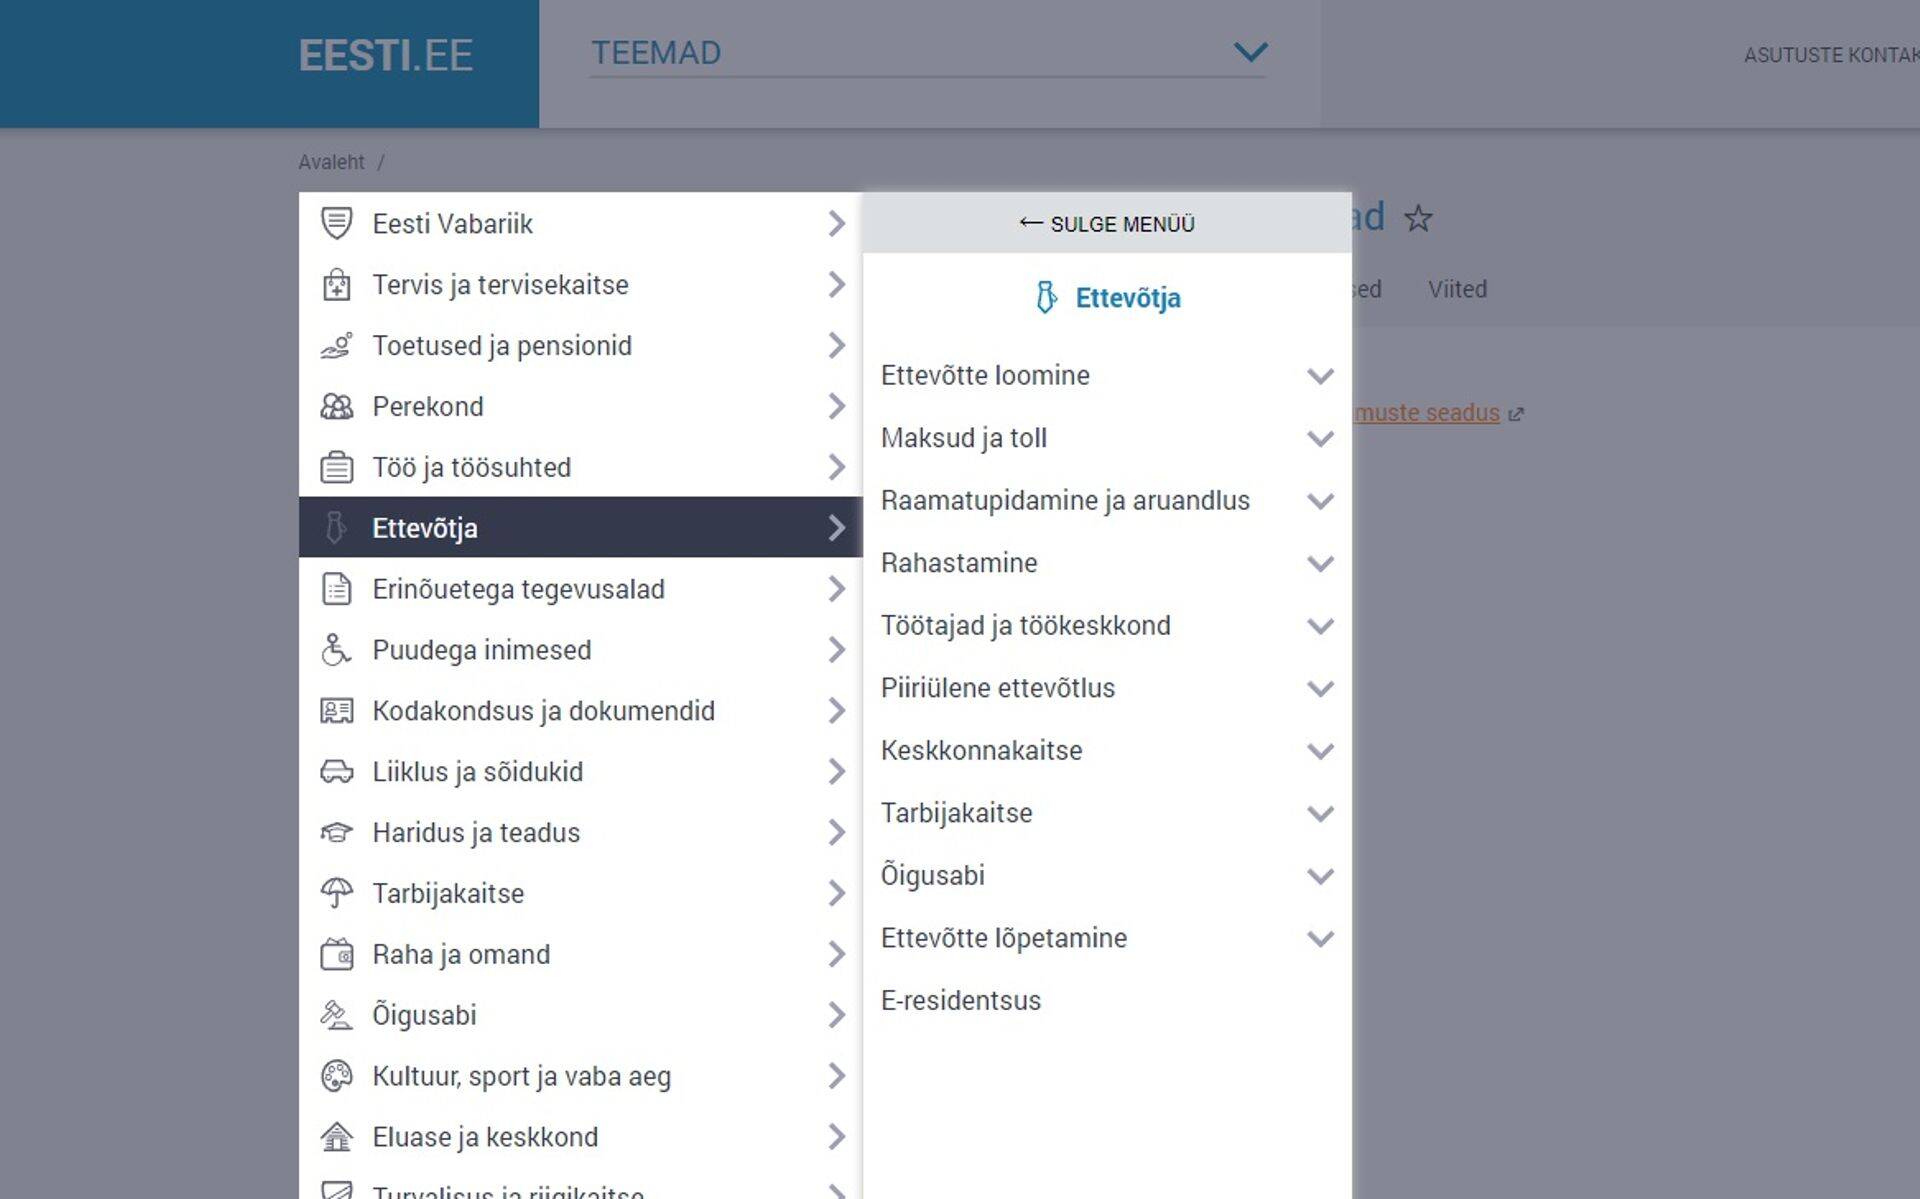Image resolution: width=1920 pixels, height=1199 pixels.
Task: Expand Raamatupidamine ja aruandlus chevron
Action: click(1320, 501)
